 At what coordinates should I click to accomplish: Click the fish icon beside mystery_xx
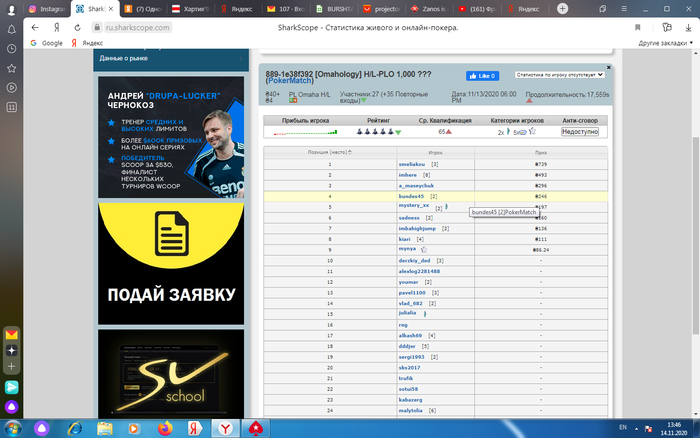[446, 207]
